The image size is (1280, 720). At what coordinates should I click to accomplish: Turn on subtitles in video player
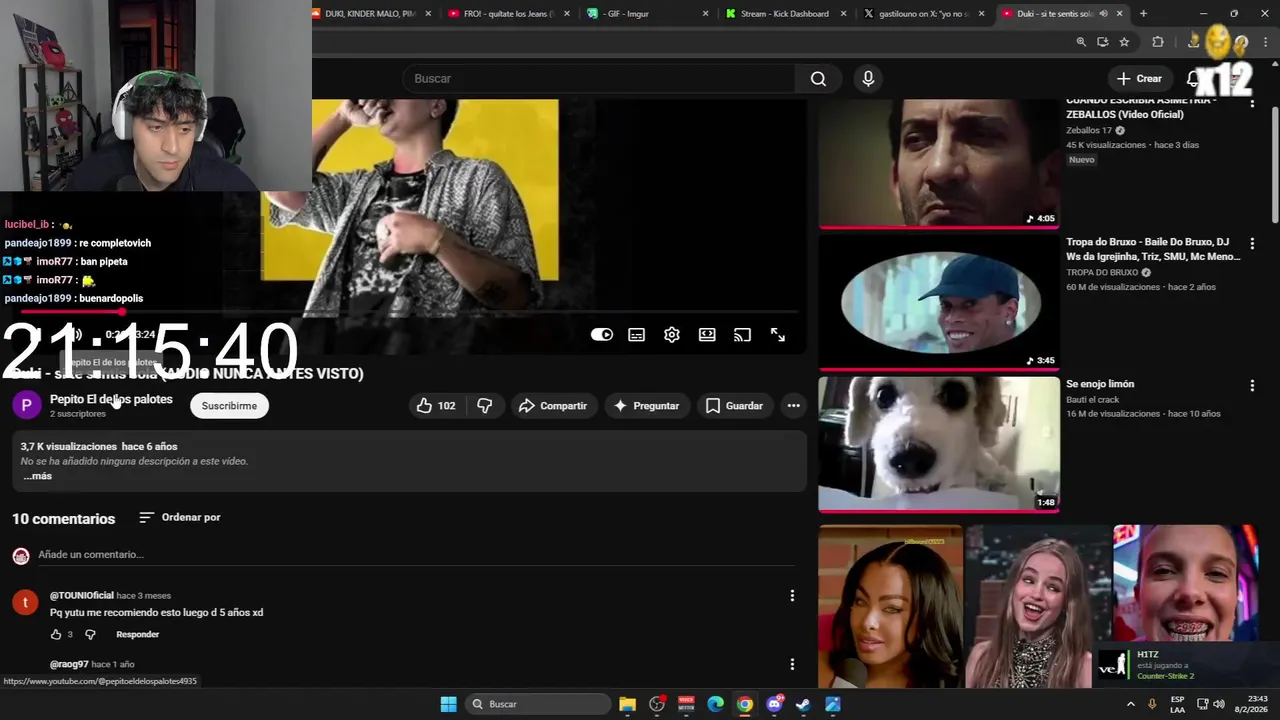637,335
